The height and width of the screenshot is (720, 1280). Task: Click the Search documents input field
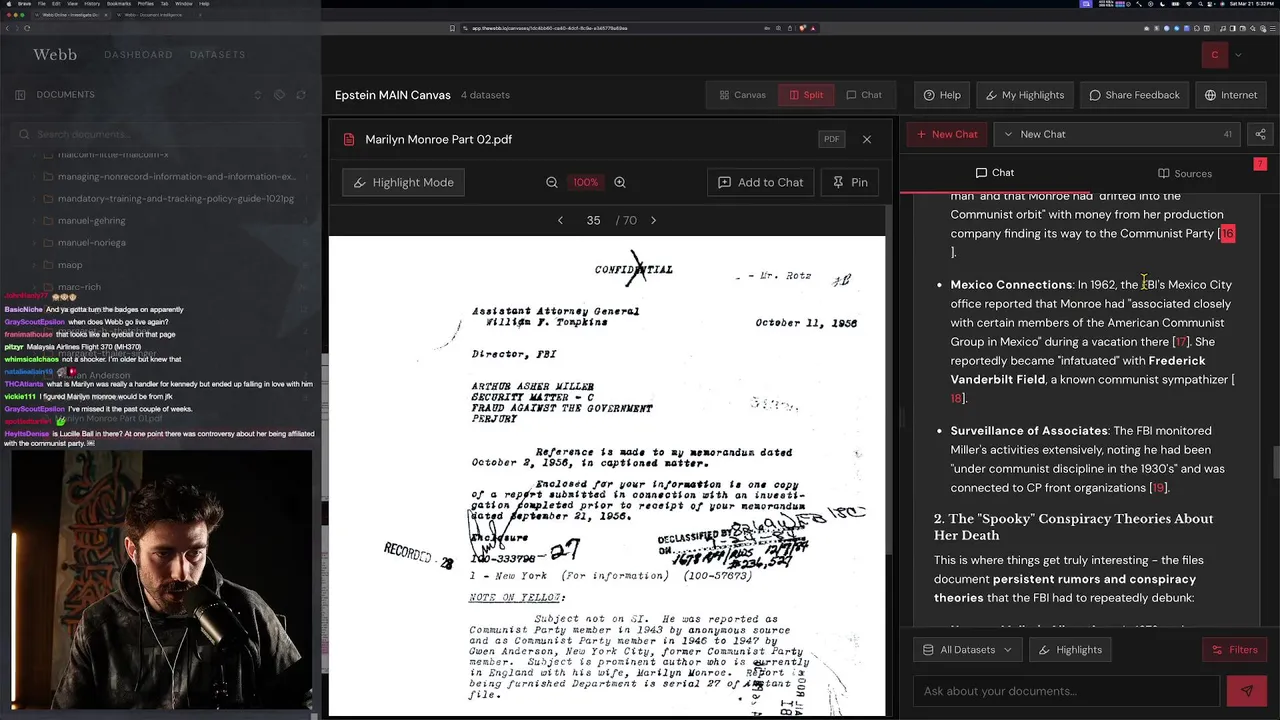pyautogui.click(x=160, y=134)
